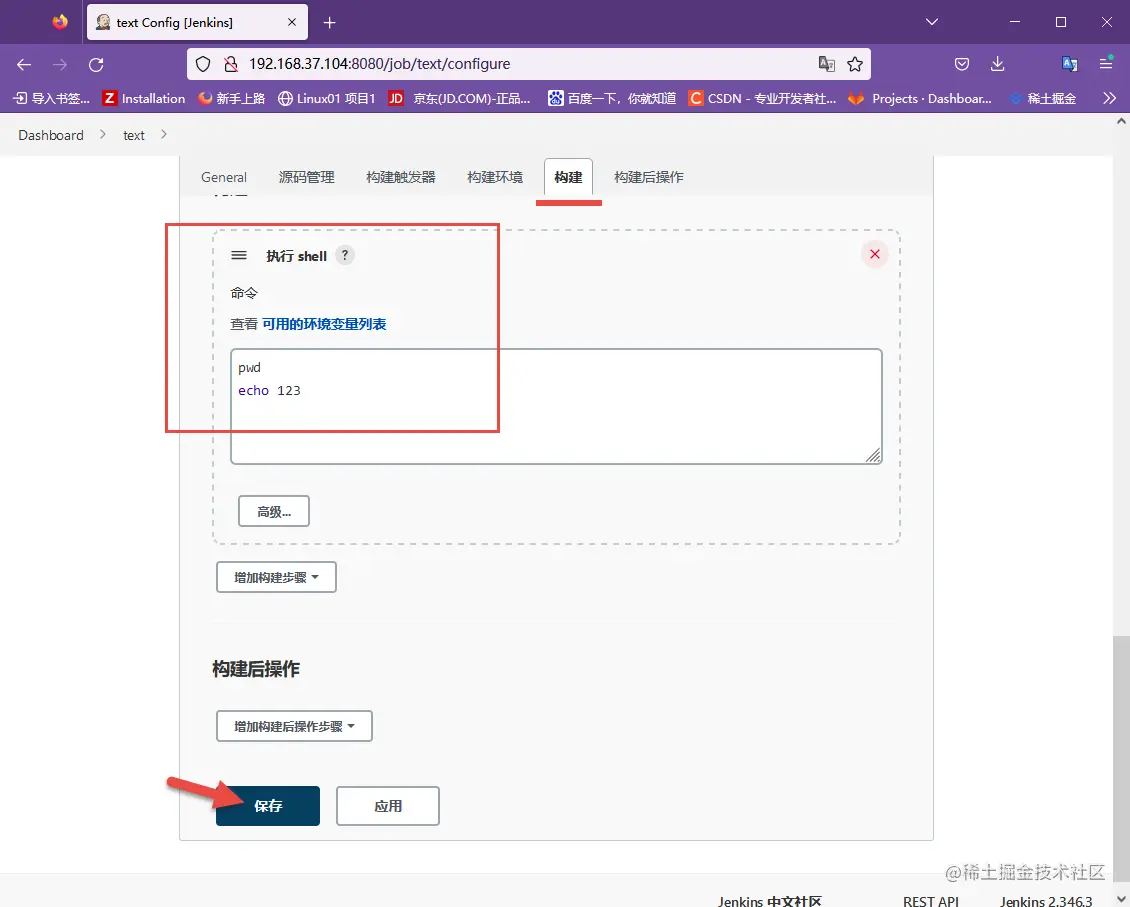Bookmark the page with the star icon

tap(855, 63)
